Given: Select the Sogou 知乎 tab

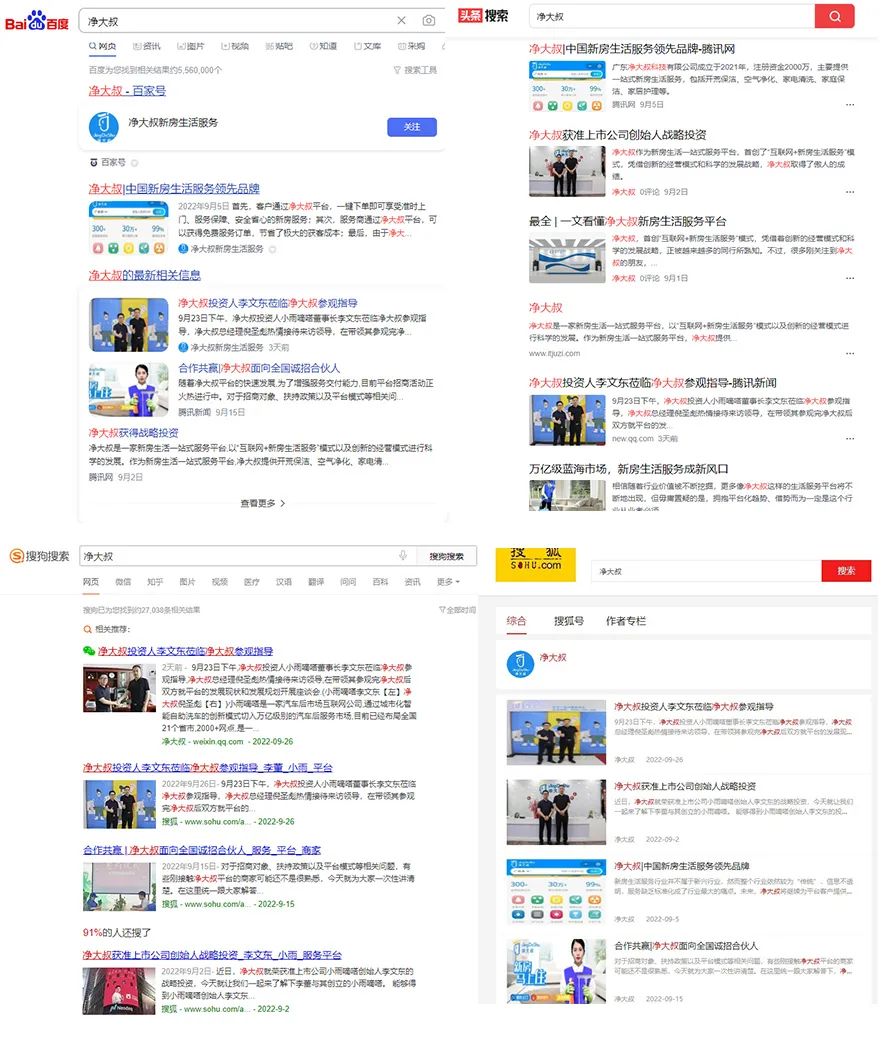Looking at the screenshot, I should click(x=155, y=582).
